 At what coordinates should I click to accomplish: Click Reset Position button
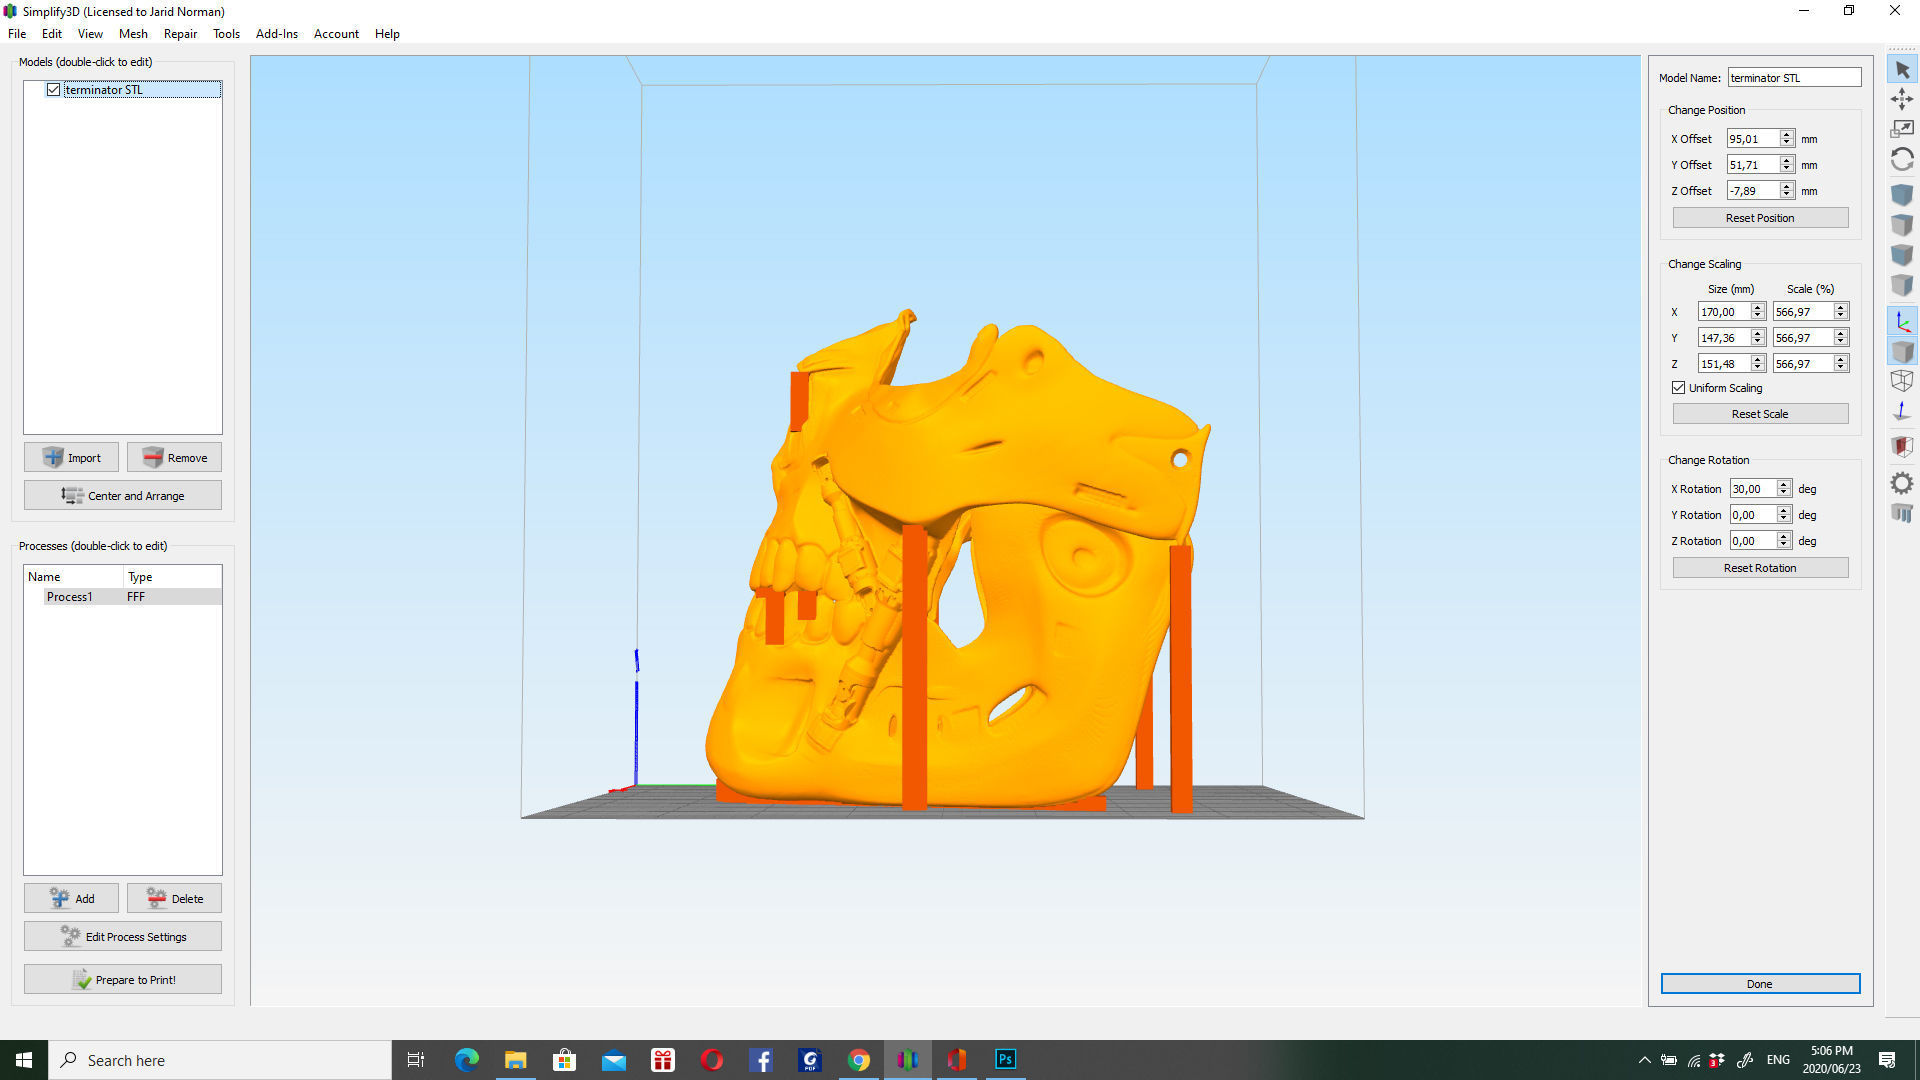[1760, 218]
